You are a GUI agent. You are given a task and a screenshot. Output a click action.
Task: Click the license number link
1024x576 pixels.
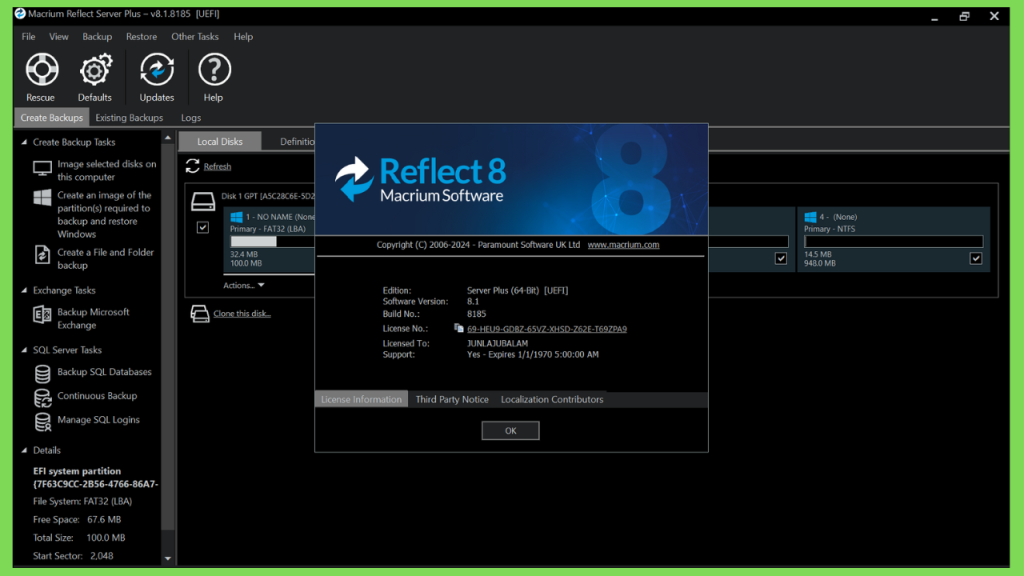coord(547,328)
